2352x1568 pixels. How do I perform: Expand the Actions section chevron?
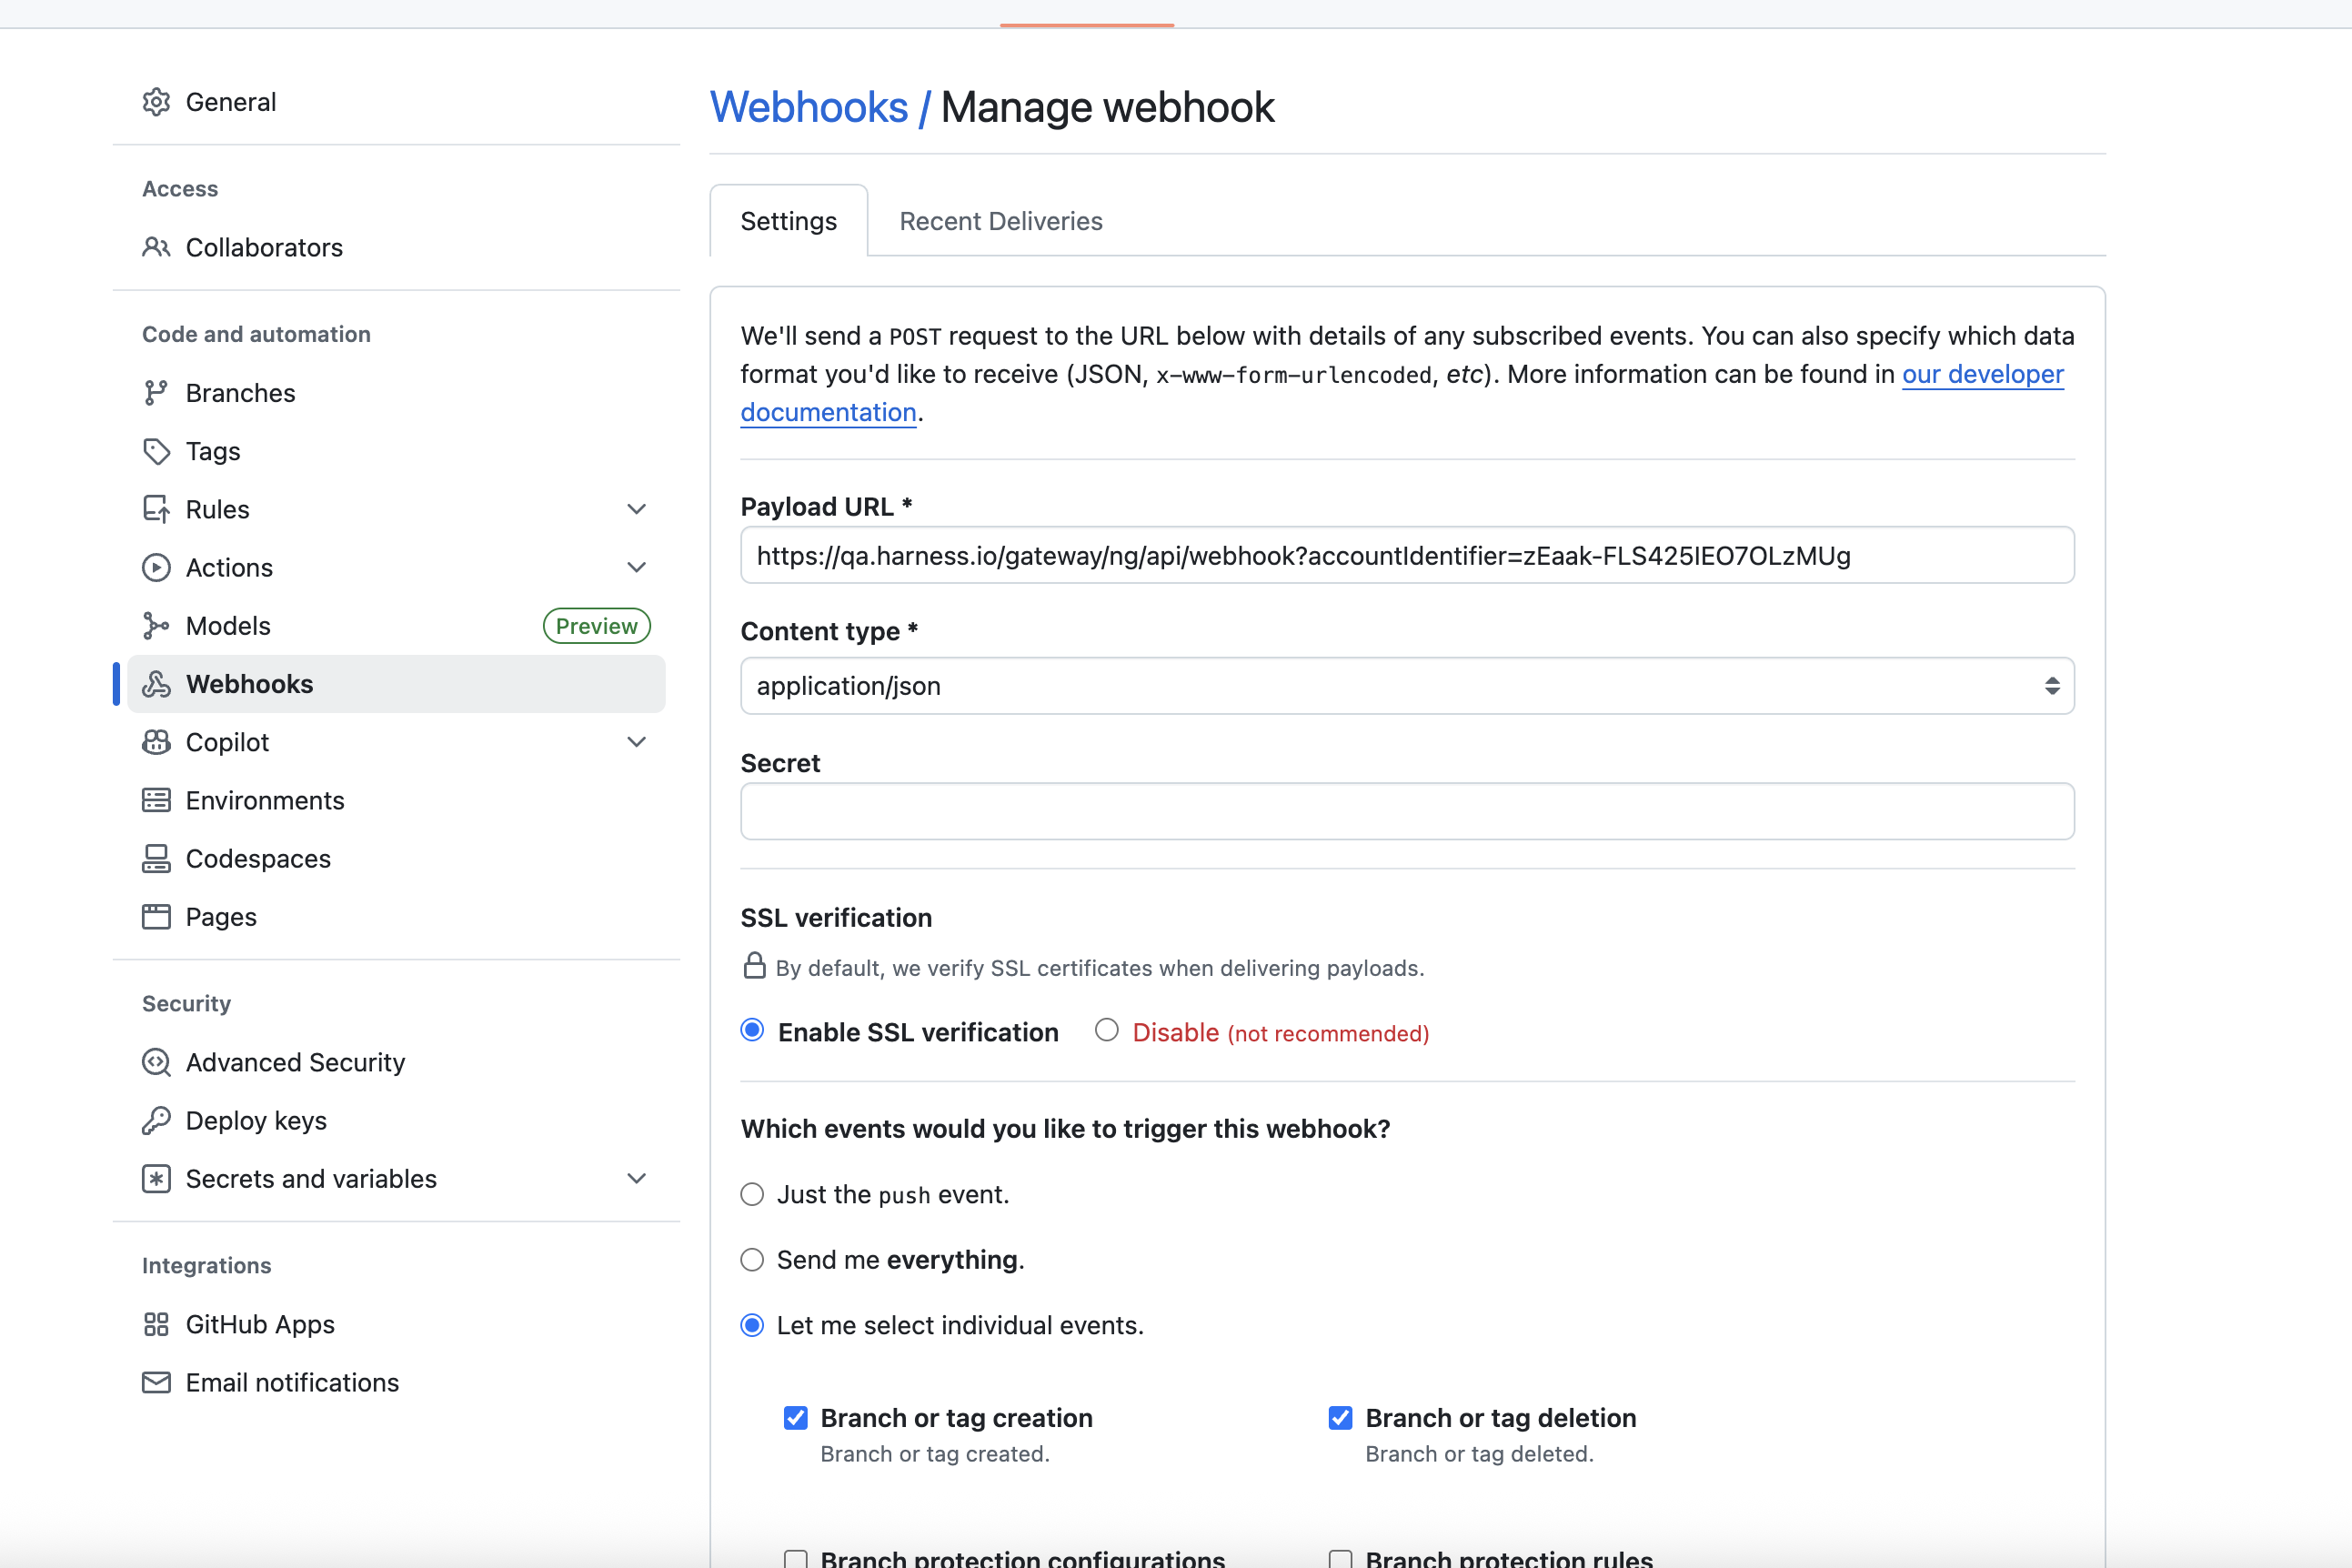(637, 567)
